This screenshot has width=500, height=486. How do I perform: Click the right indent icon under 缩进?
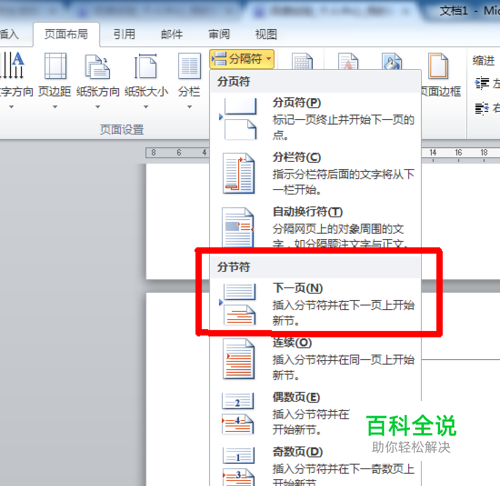482,109
